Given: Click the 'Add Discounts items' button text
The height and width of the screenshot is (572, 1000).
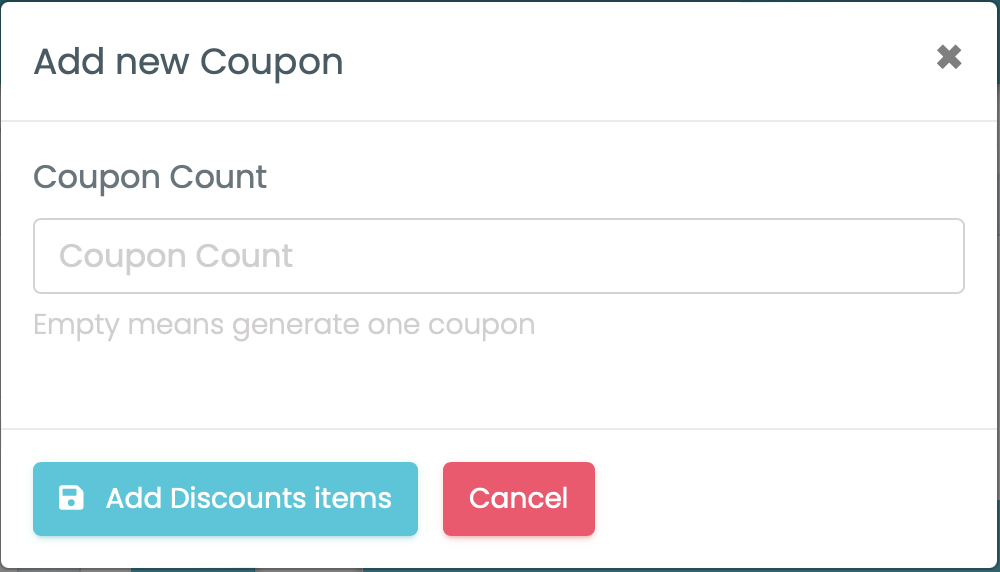Looking at the screenshot, I should (248, 498).
